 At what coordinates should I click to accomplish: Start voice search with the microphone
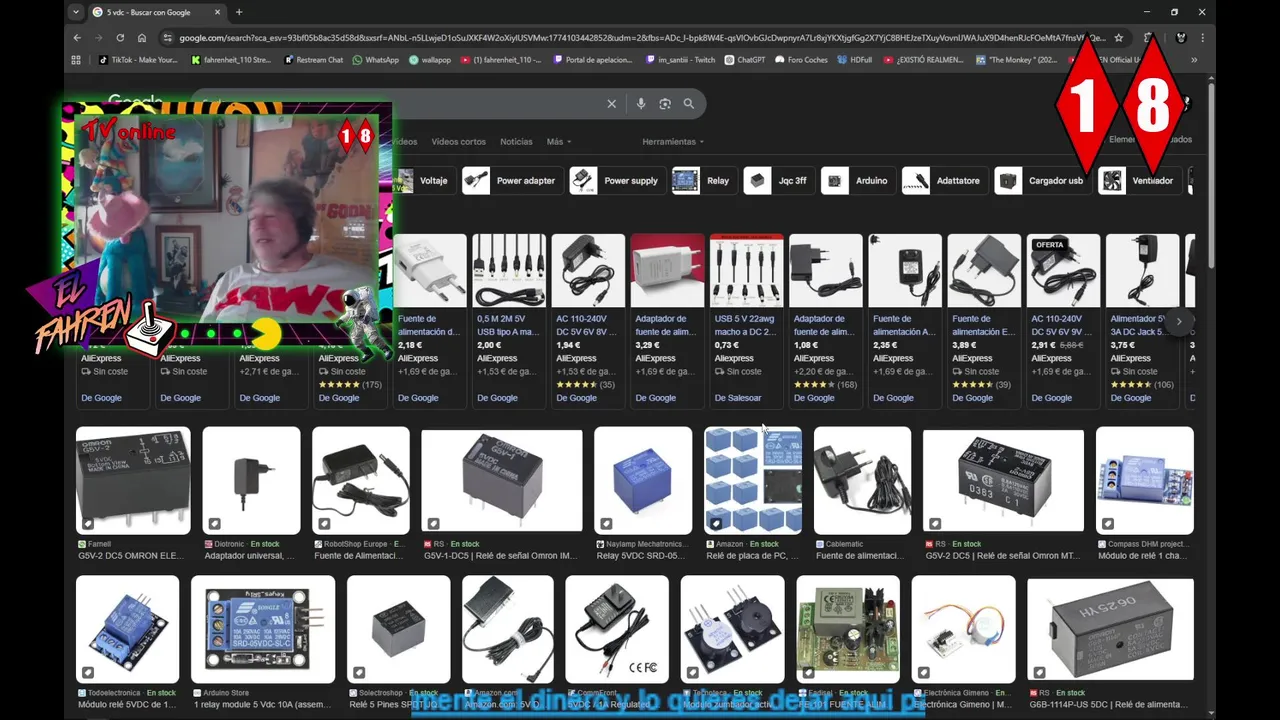[641, 104]
